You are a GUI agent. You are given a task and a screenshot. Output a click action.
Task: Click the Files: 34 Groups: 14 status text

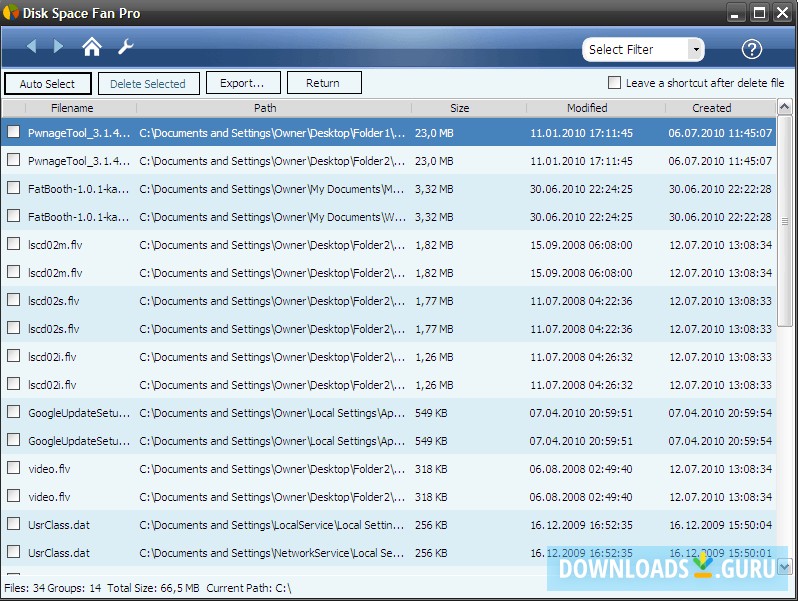coord(52,588)
